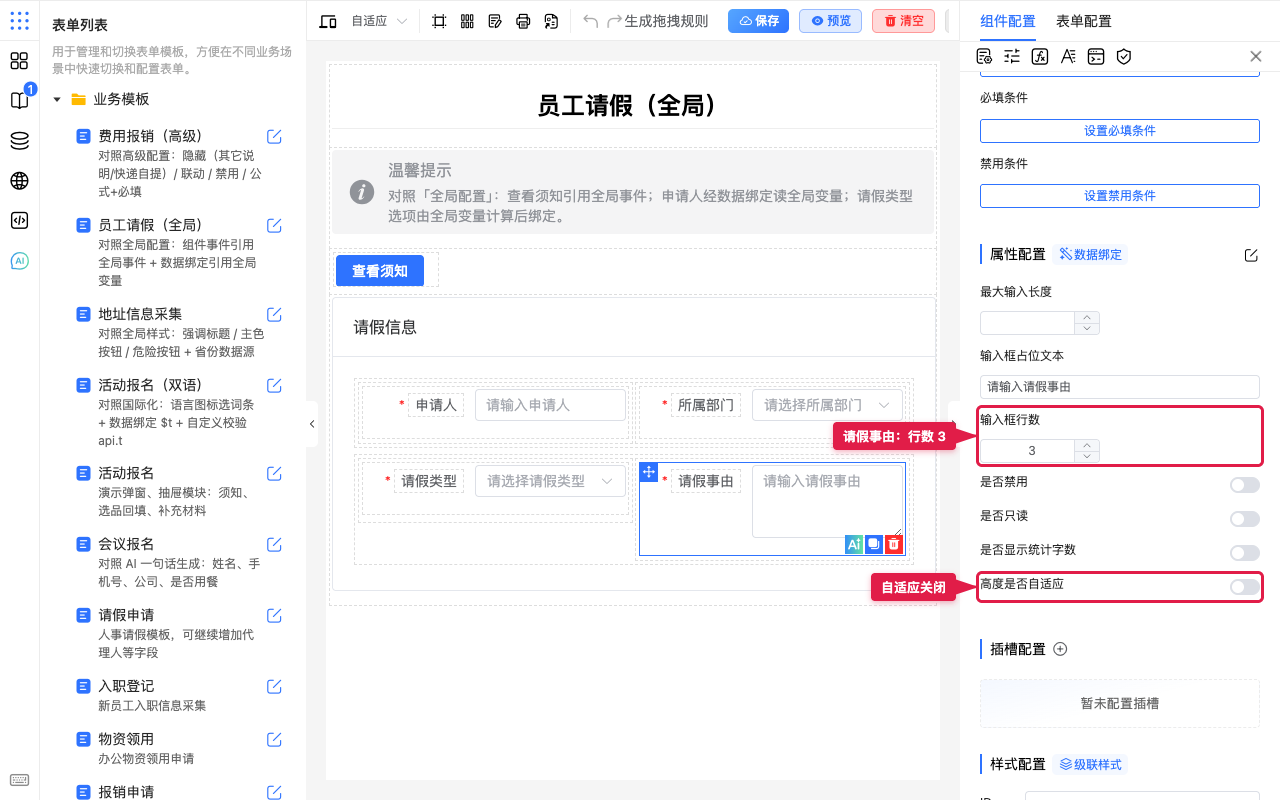Click the copy icon on 请假事由 field
This screenshot has height=800, width=1280.
[874, 544]
